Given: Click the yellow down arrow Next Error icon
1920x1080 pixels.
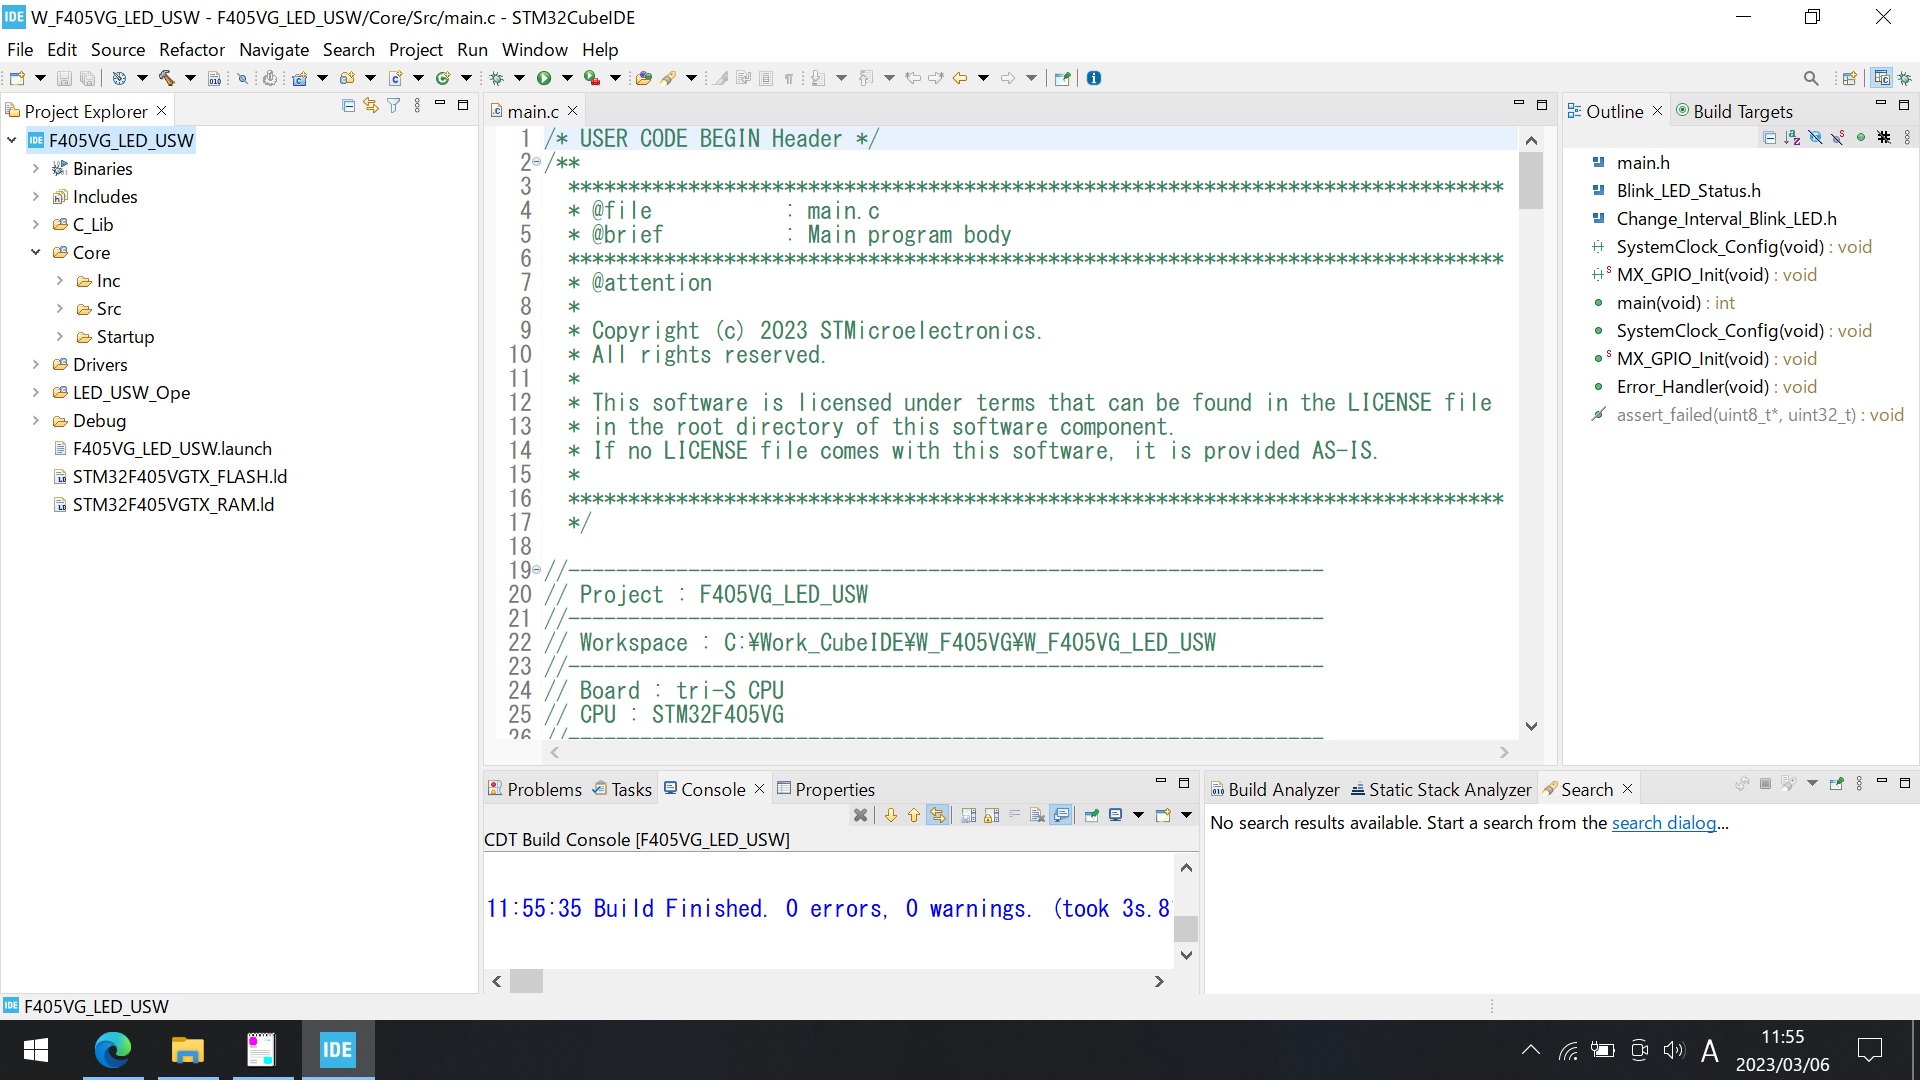Looking at the screenshot, I should 890,815.
